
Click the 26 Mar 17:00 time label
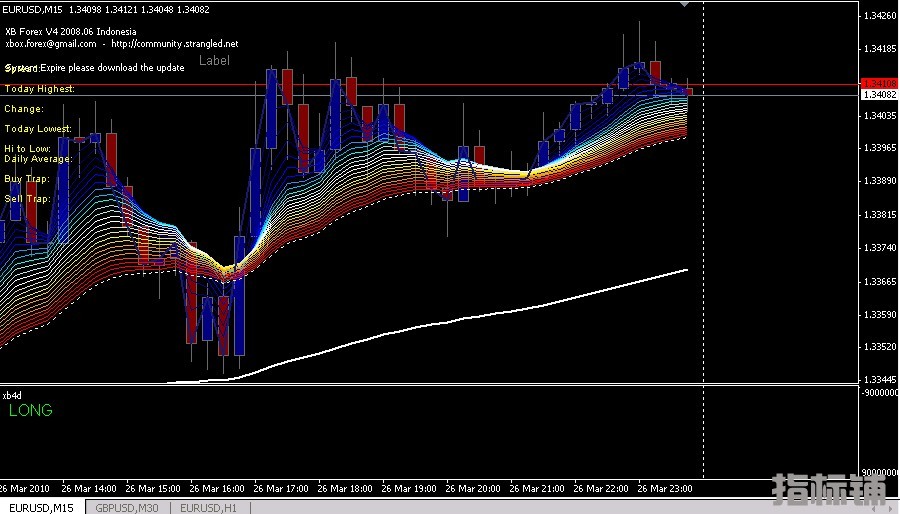tap(281, 489)
